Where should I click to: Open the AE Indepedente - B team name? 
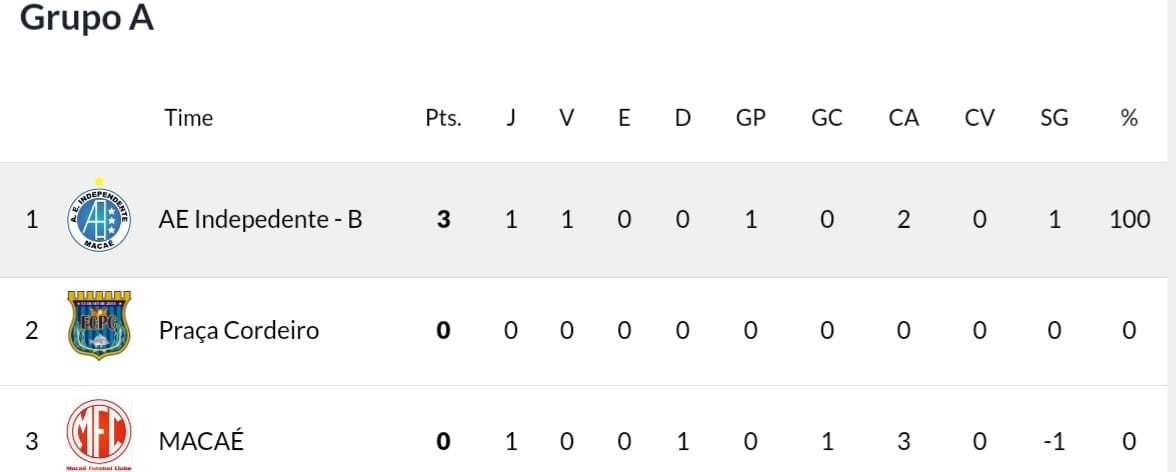pos(260,220)
